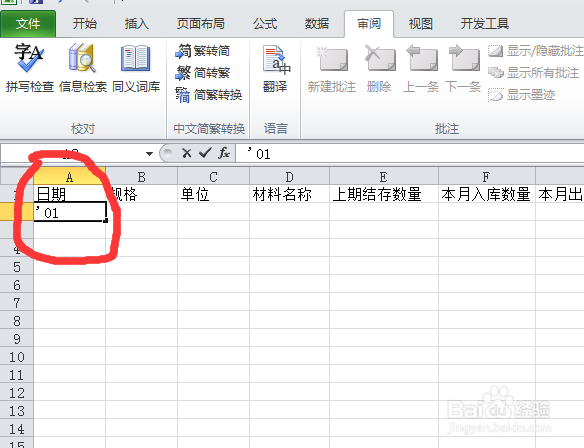
Task: Add a comment with 新建批注
Action: click(x=332, y=69)
